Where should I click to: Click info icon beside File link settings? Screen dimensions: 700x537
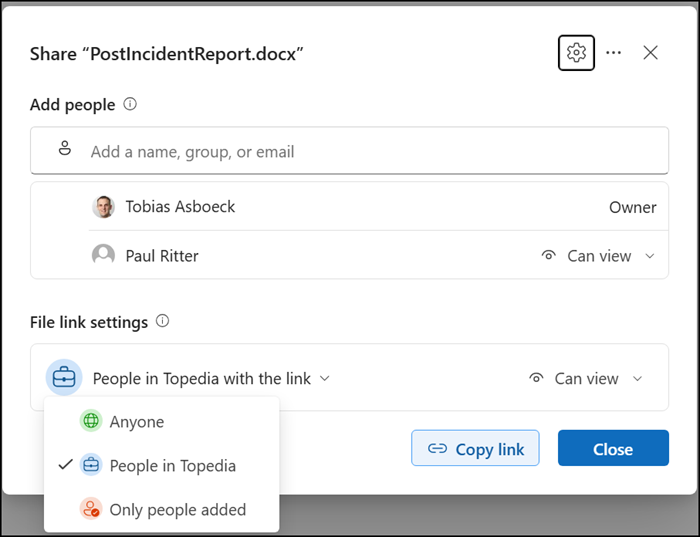click(162, 321)
